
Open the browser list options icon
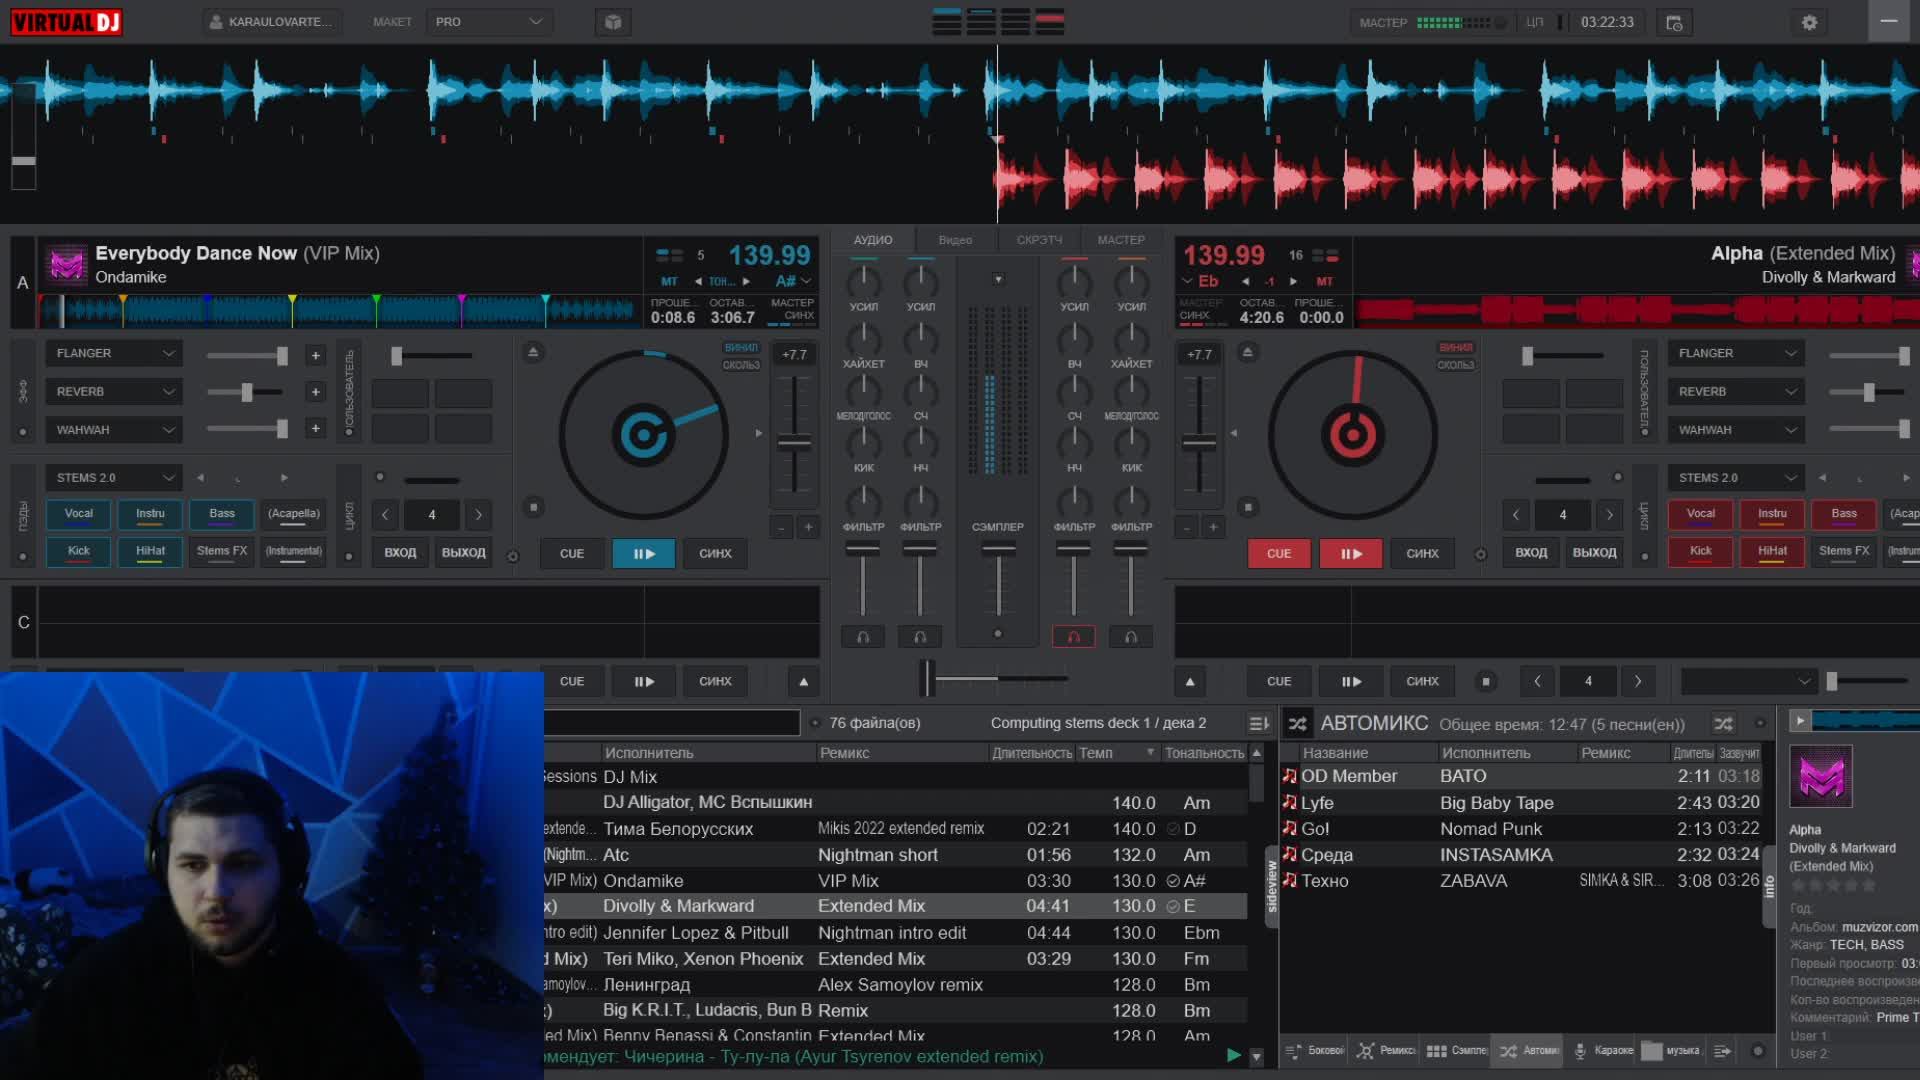pyautogui.click(x=1258, y=723)
